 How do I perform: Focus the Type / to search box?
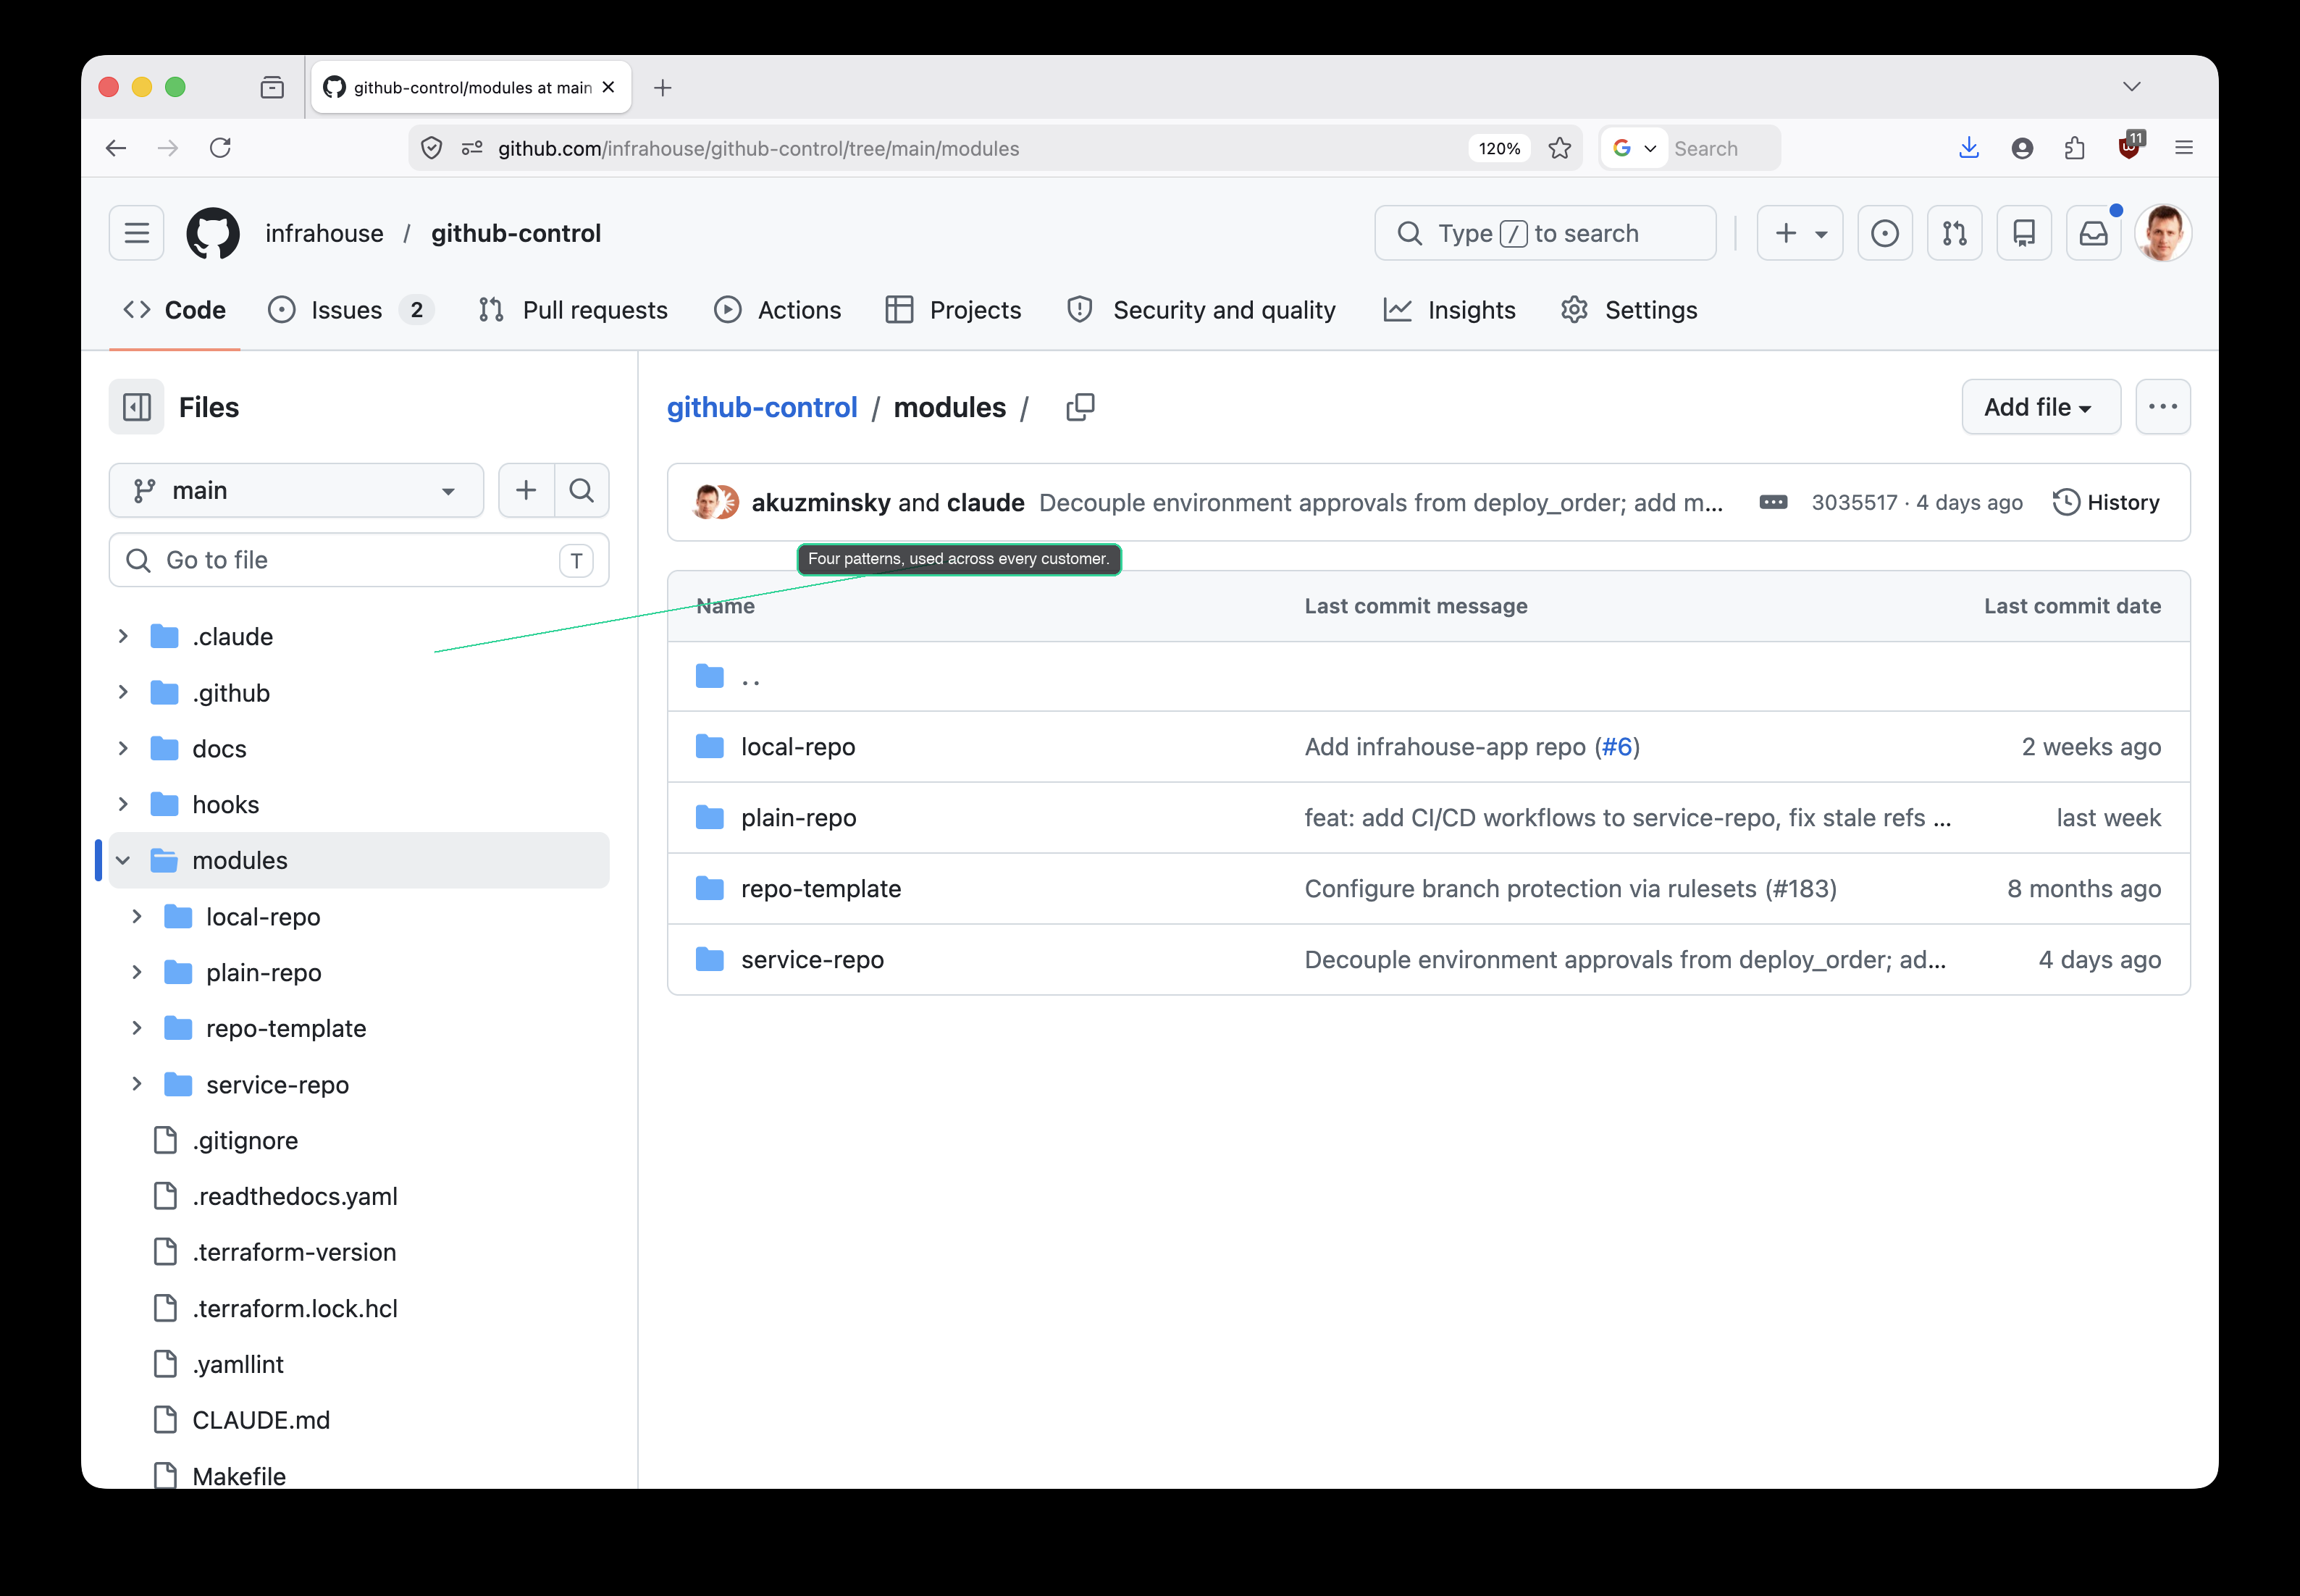[1545, 233]
